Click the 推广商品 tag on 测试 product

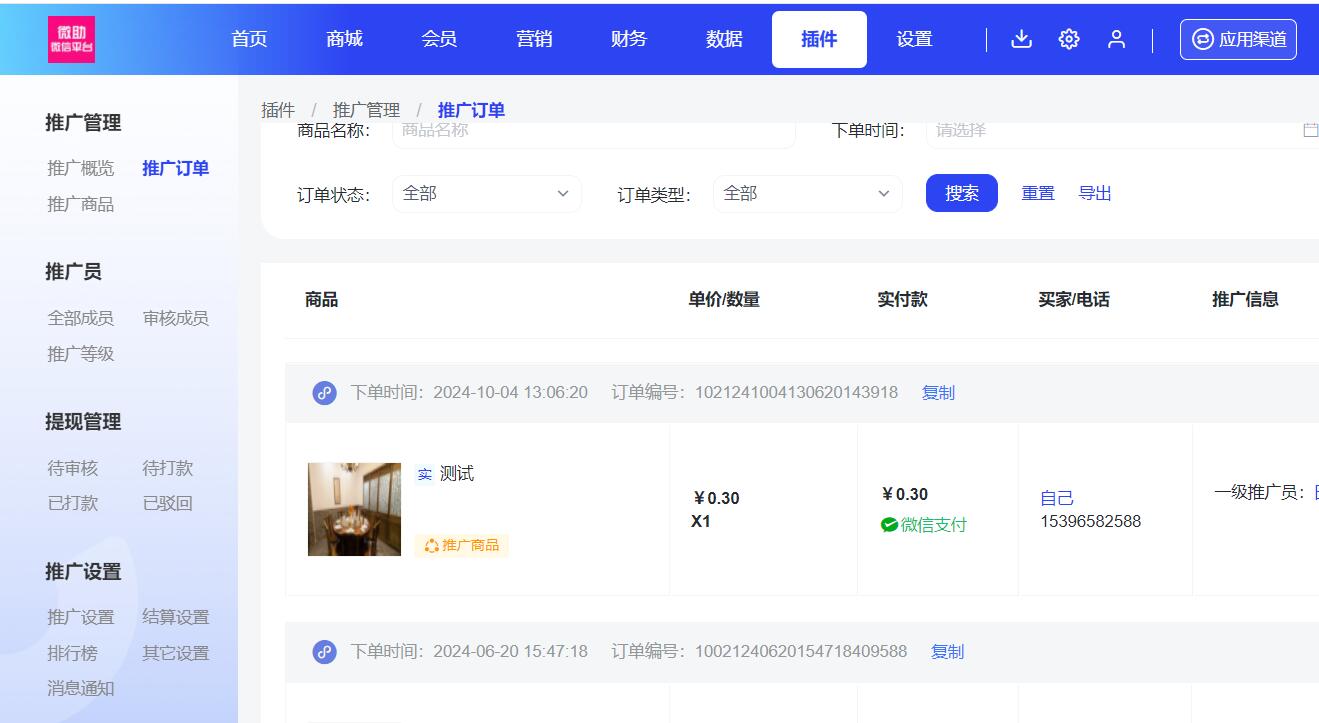click(462, 545)
